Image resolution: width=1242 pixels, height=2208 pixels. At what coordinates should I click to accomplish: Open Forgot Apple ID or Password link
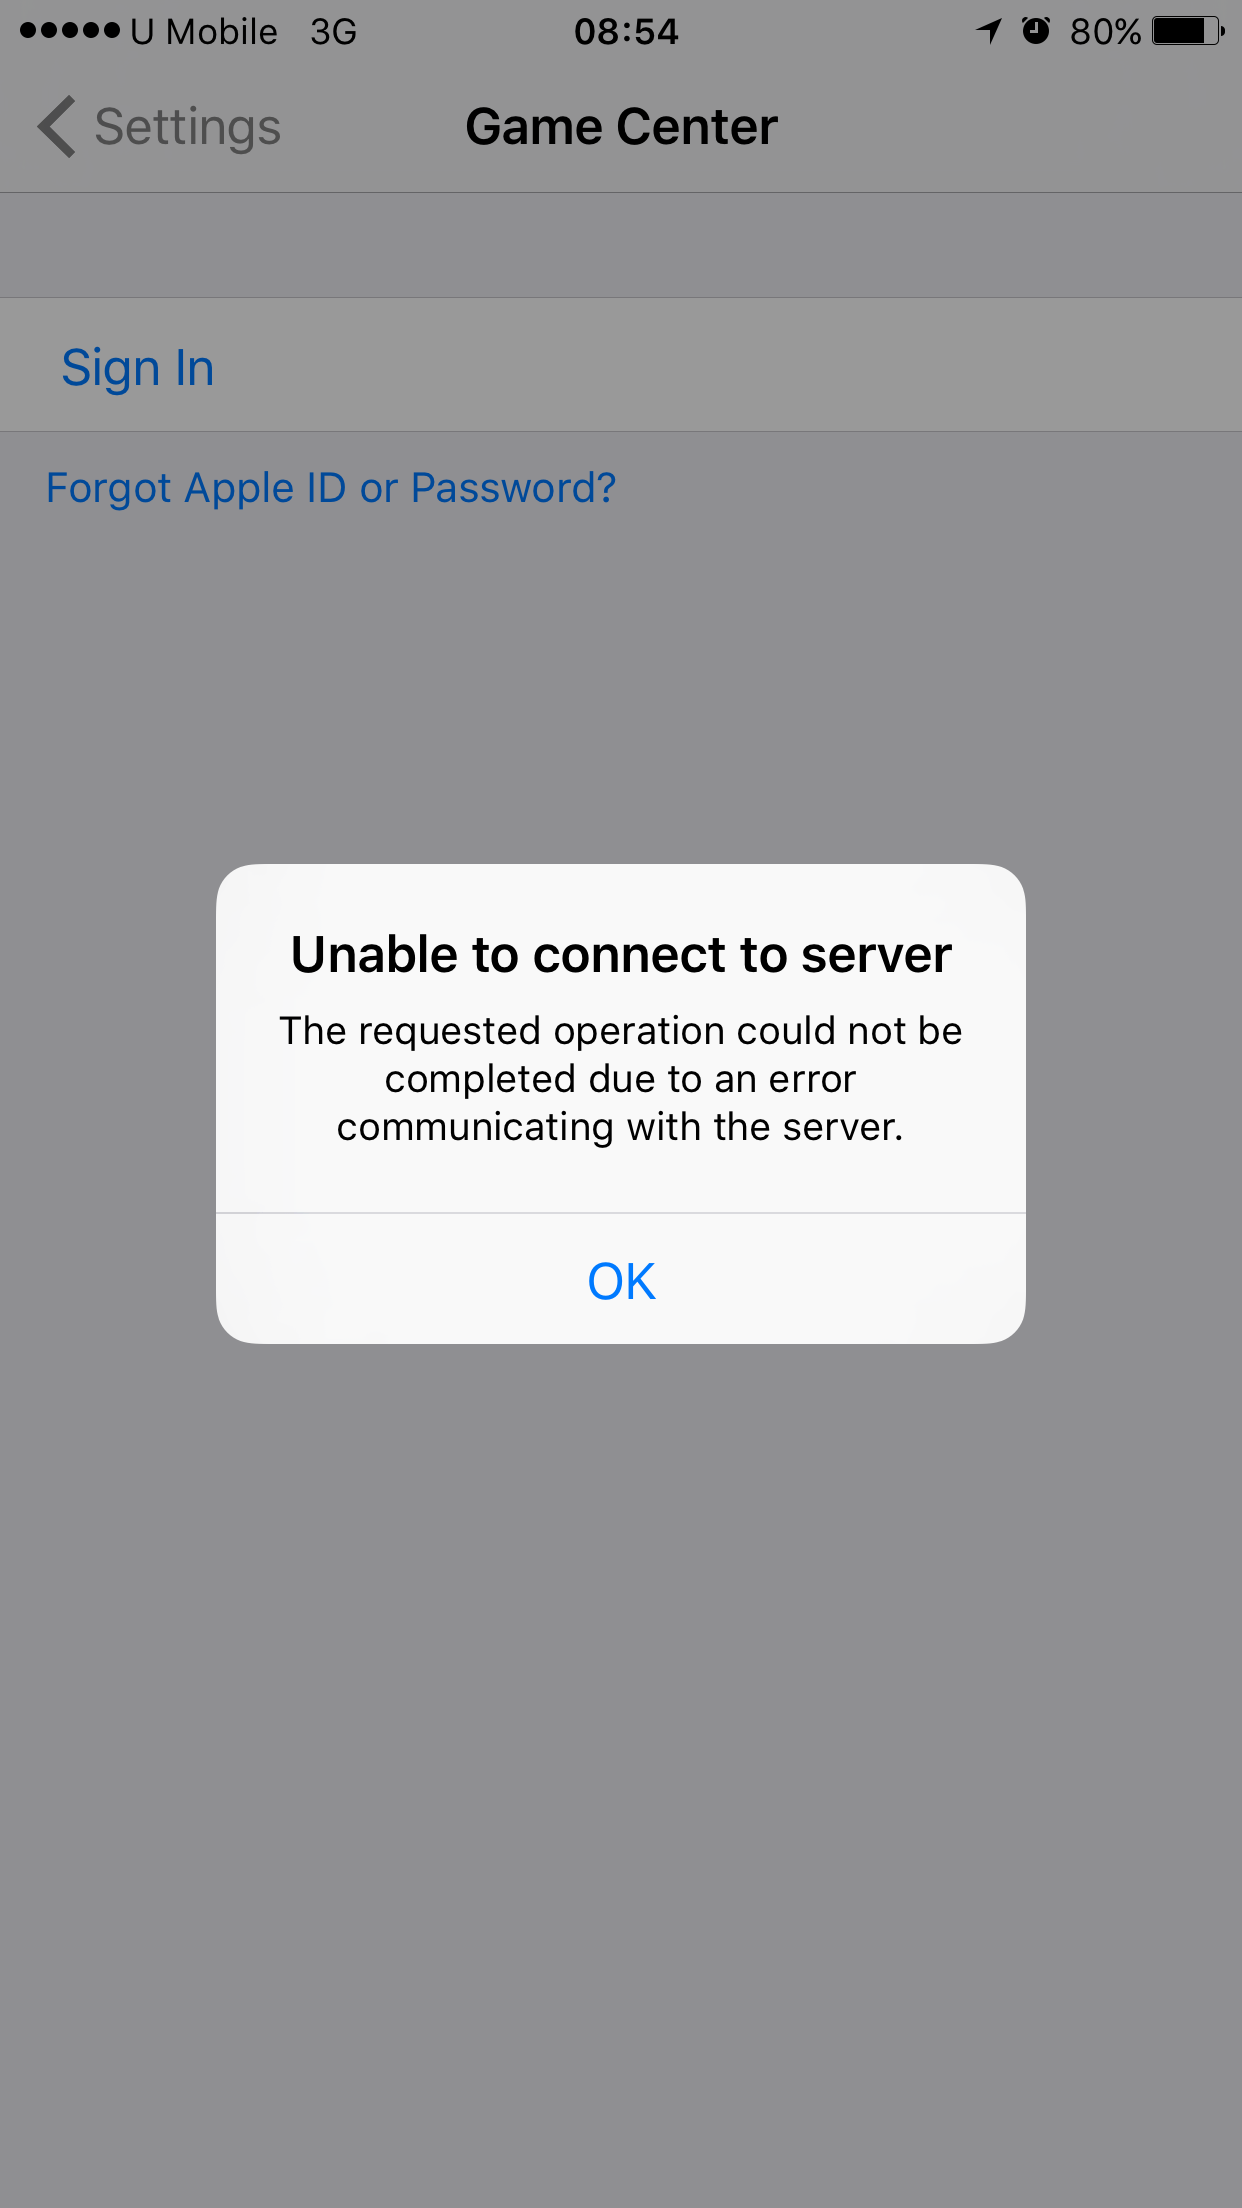coord(331,488)
